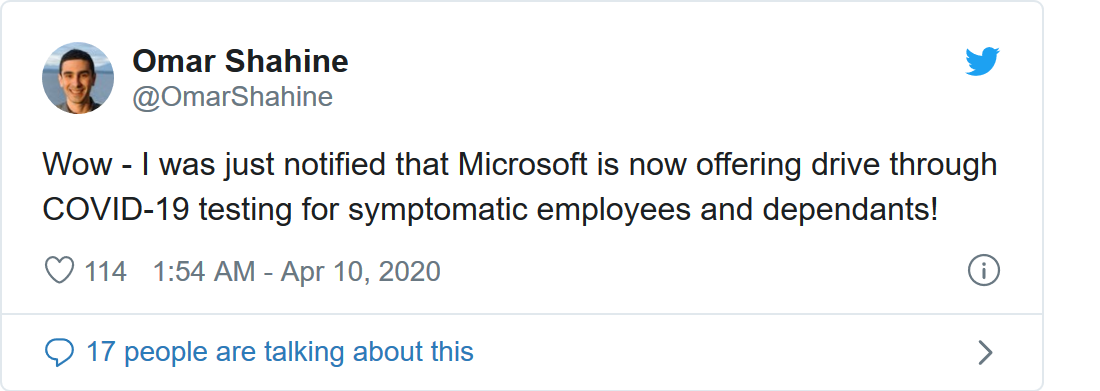The height and width of the screenshot is (391, 1100).
Task: Click the word "dependants!" ending the tweet
Action: point(850,211)
